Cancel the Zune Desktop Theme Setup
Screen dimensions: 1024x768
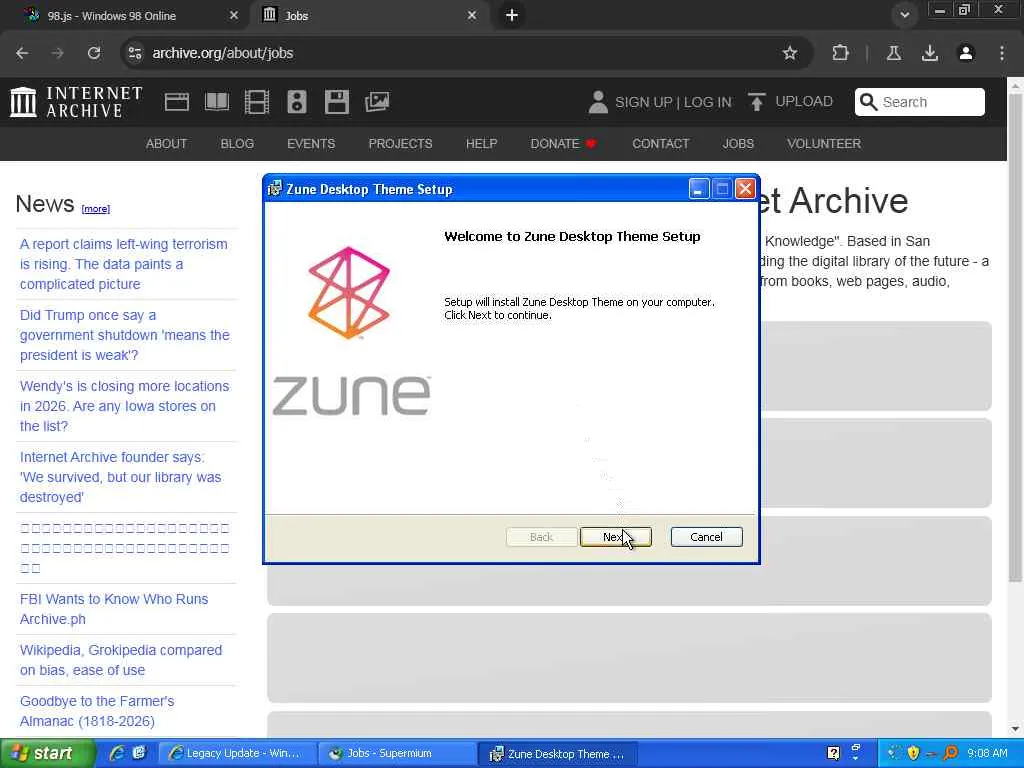[706, 537]
